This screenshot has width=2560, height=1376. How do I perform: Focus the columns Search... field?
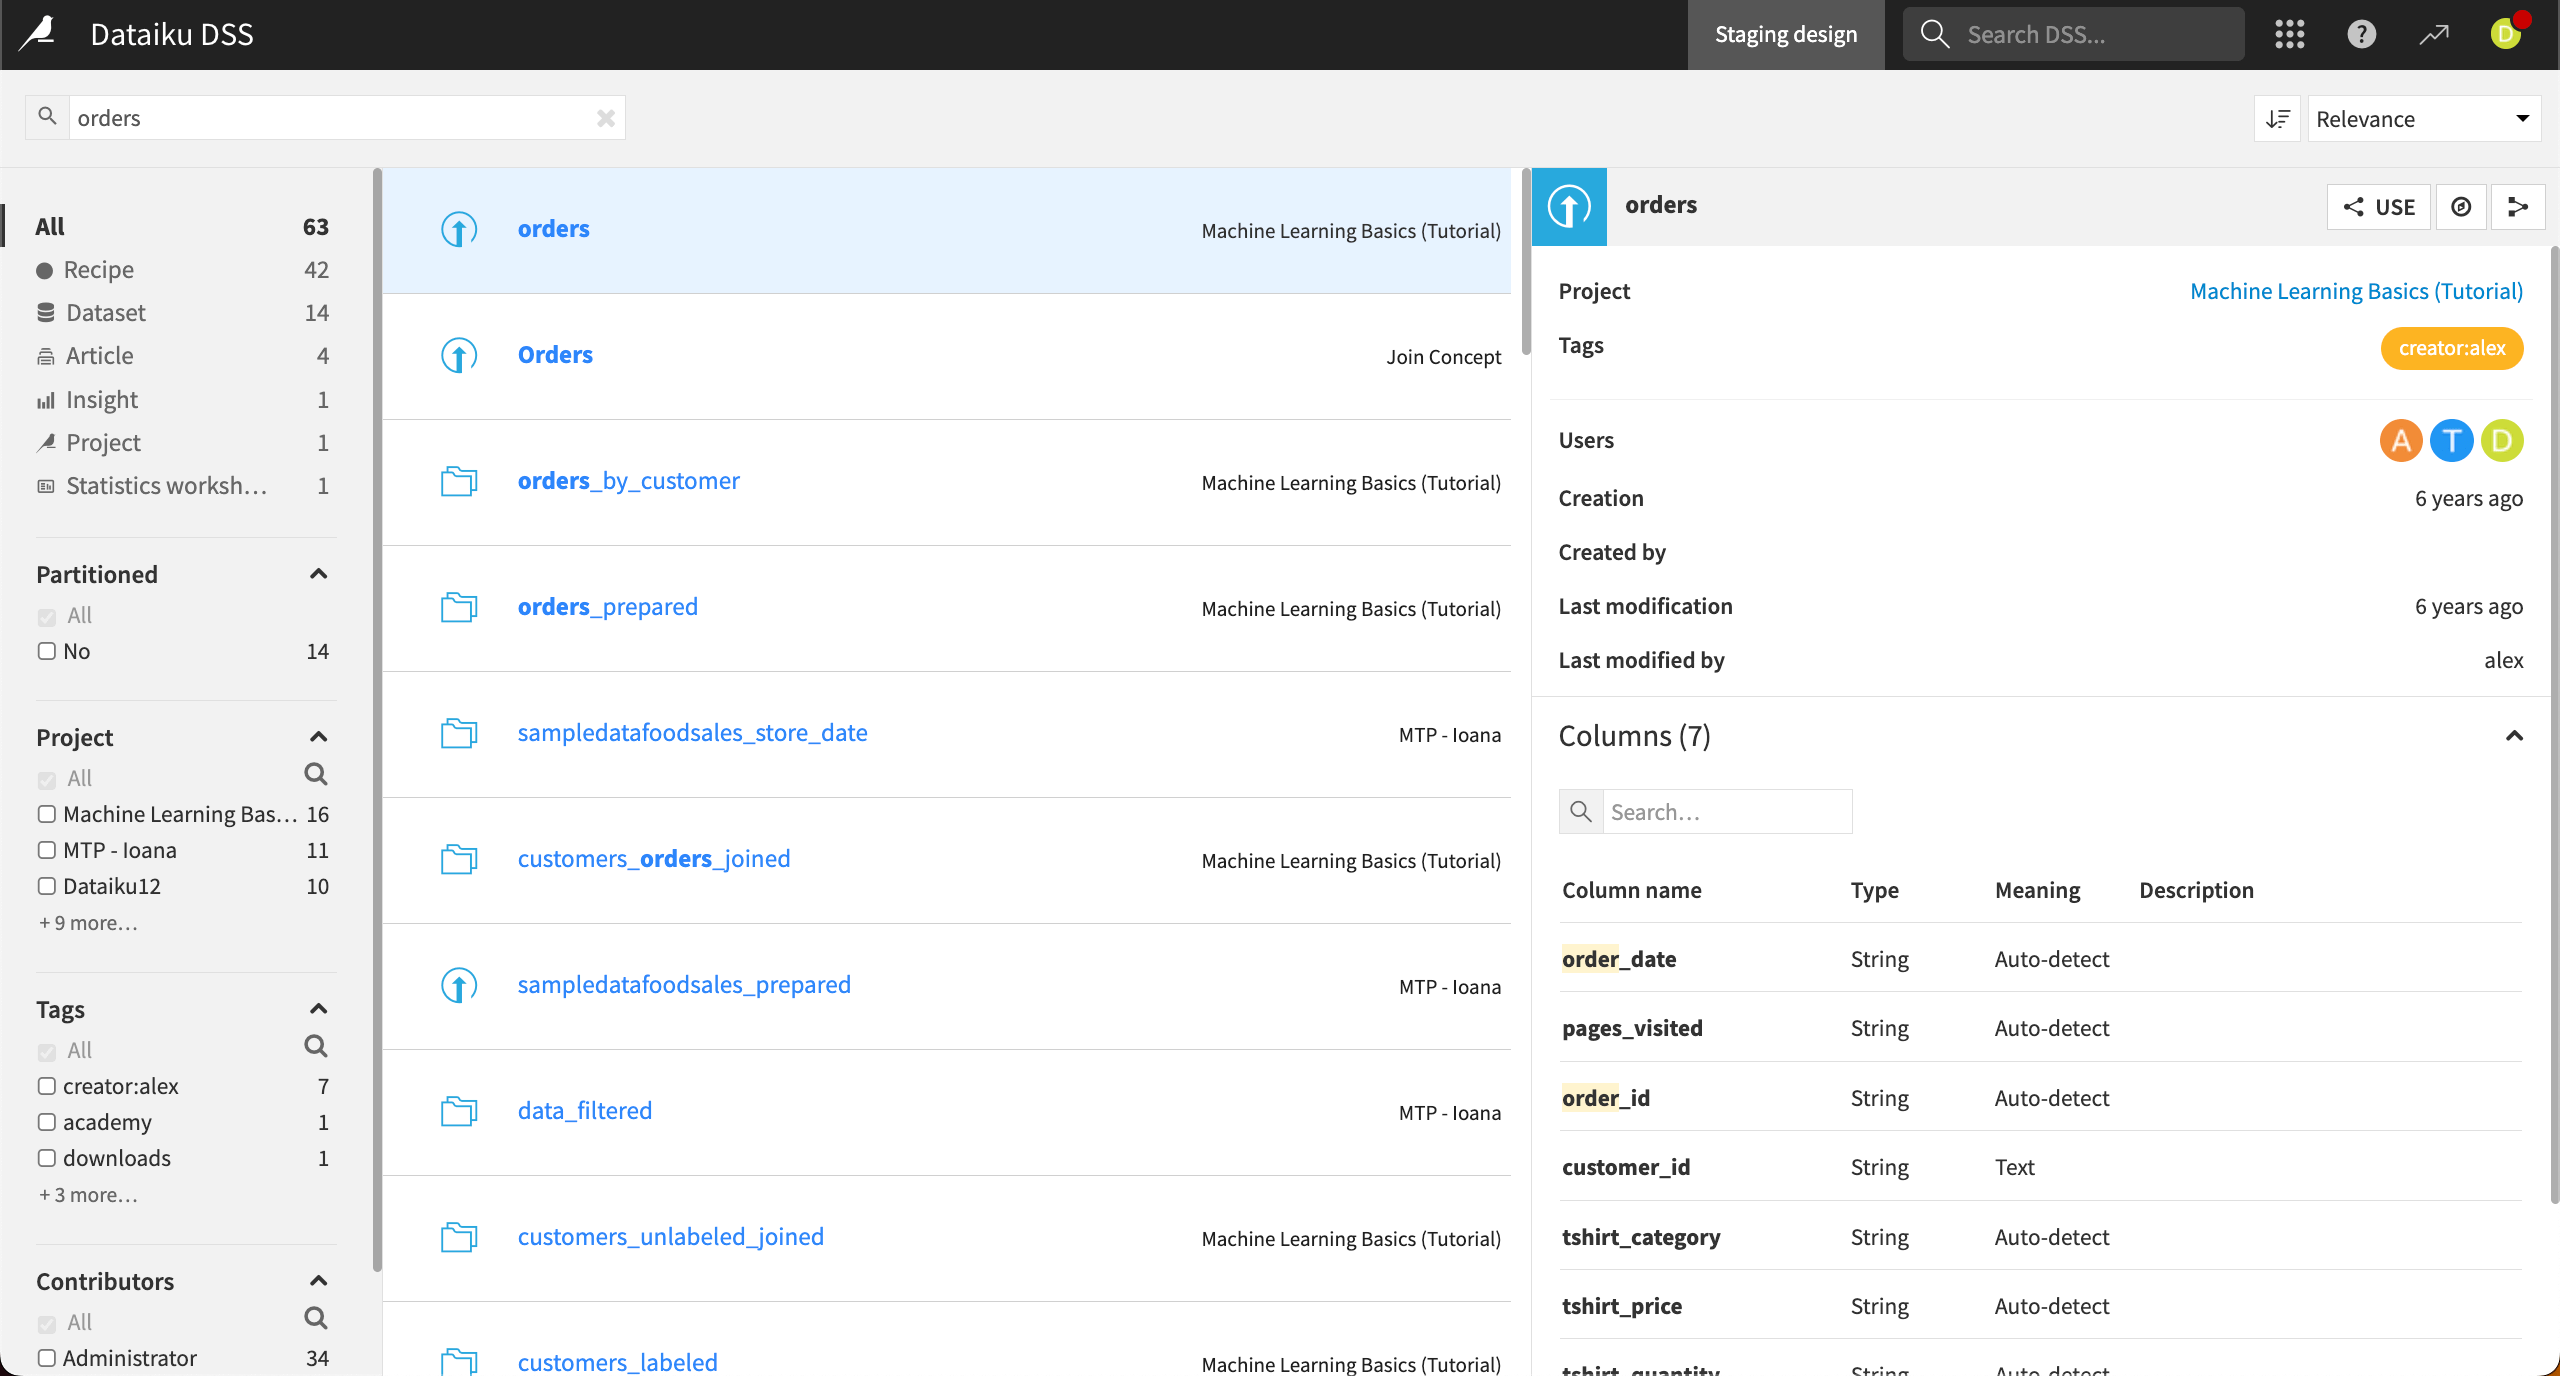1727,811
